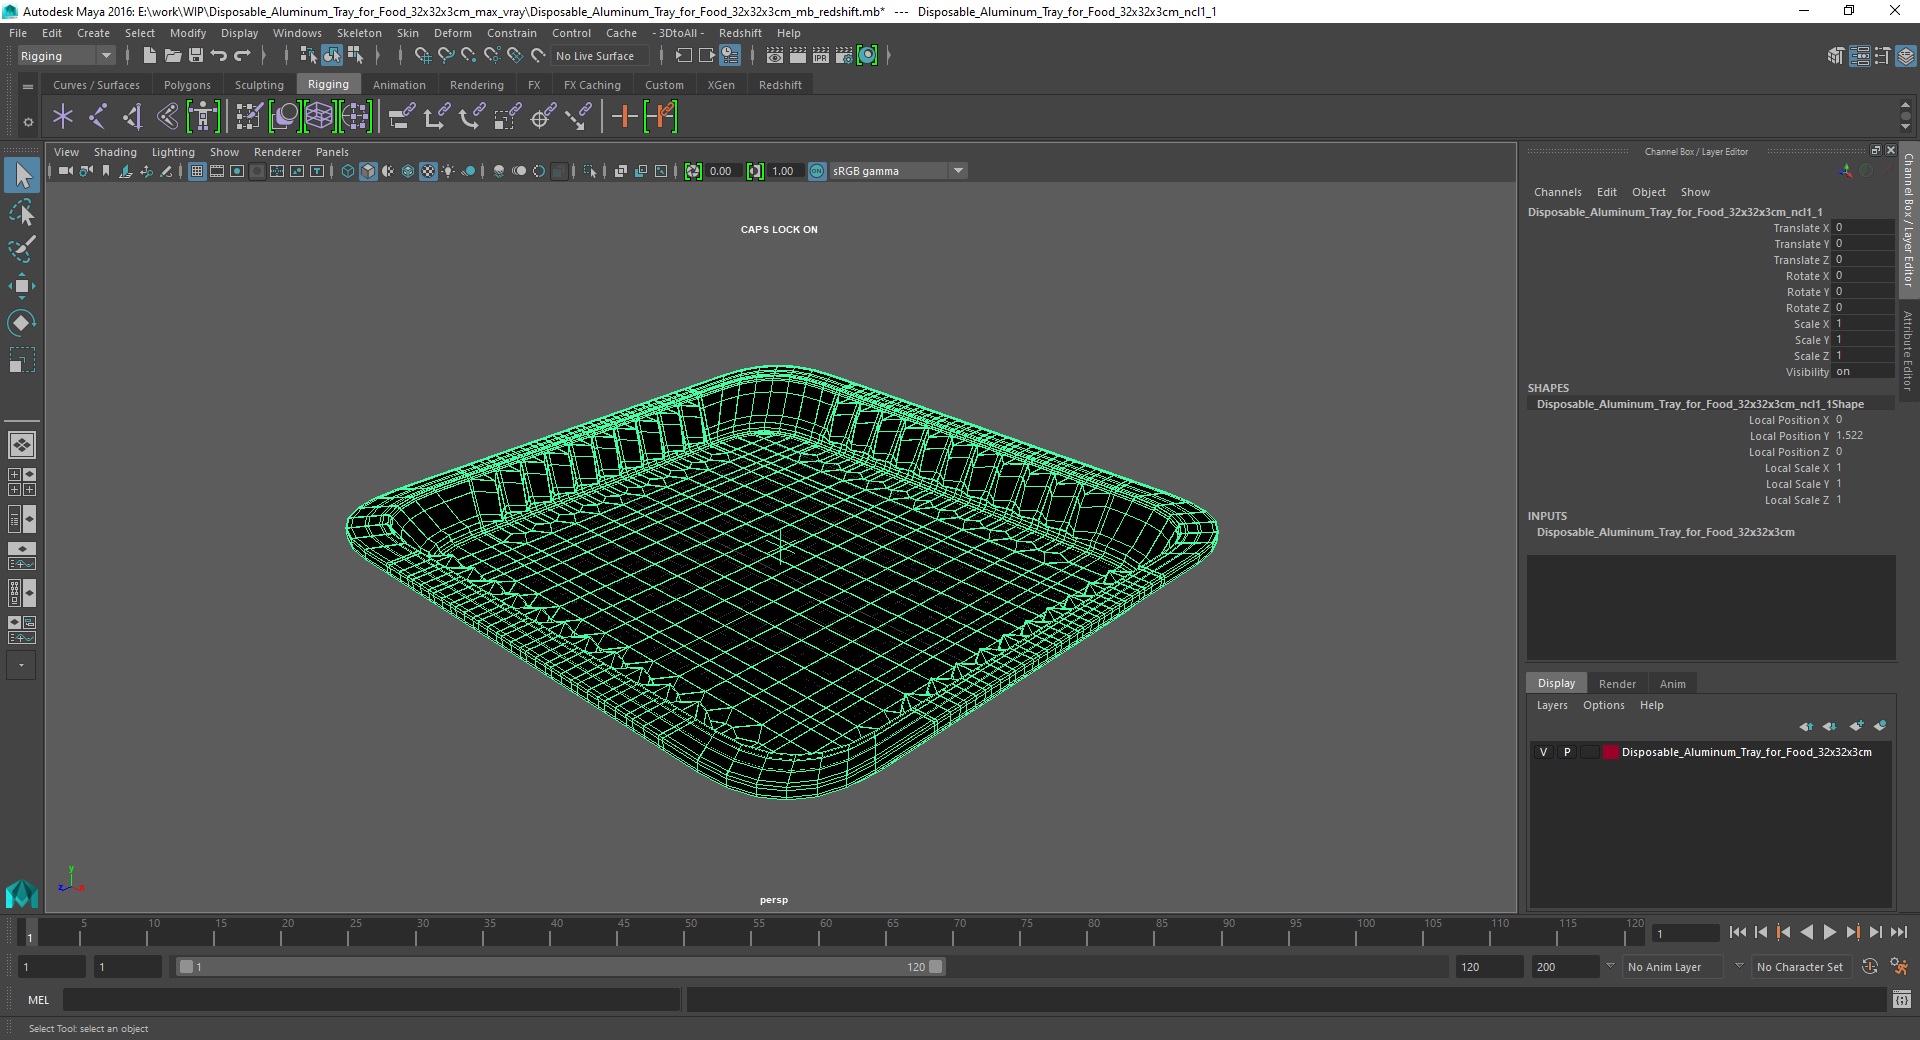Click the Translate X value field
This screenshot has height=1040, width=1920.
[1863, 228]
